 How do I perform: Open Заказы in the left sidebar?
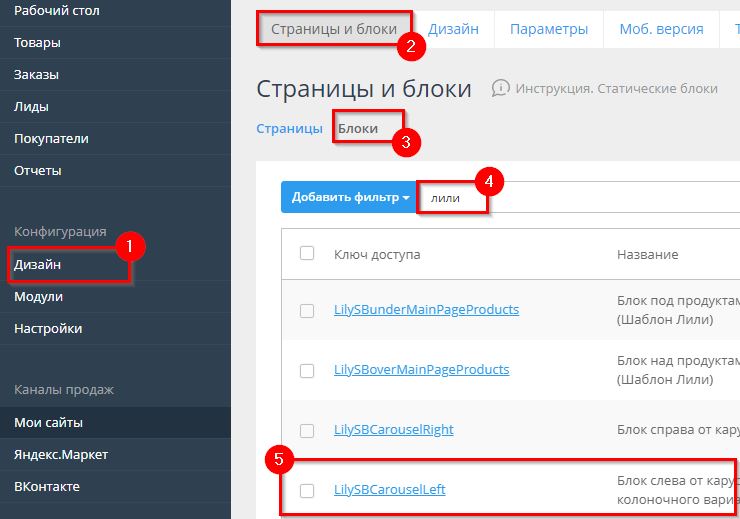36,75
